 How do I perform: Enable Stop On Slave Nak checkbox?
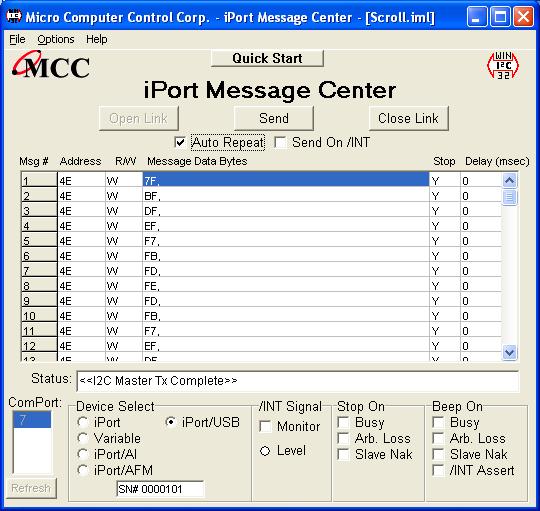343,455
